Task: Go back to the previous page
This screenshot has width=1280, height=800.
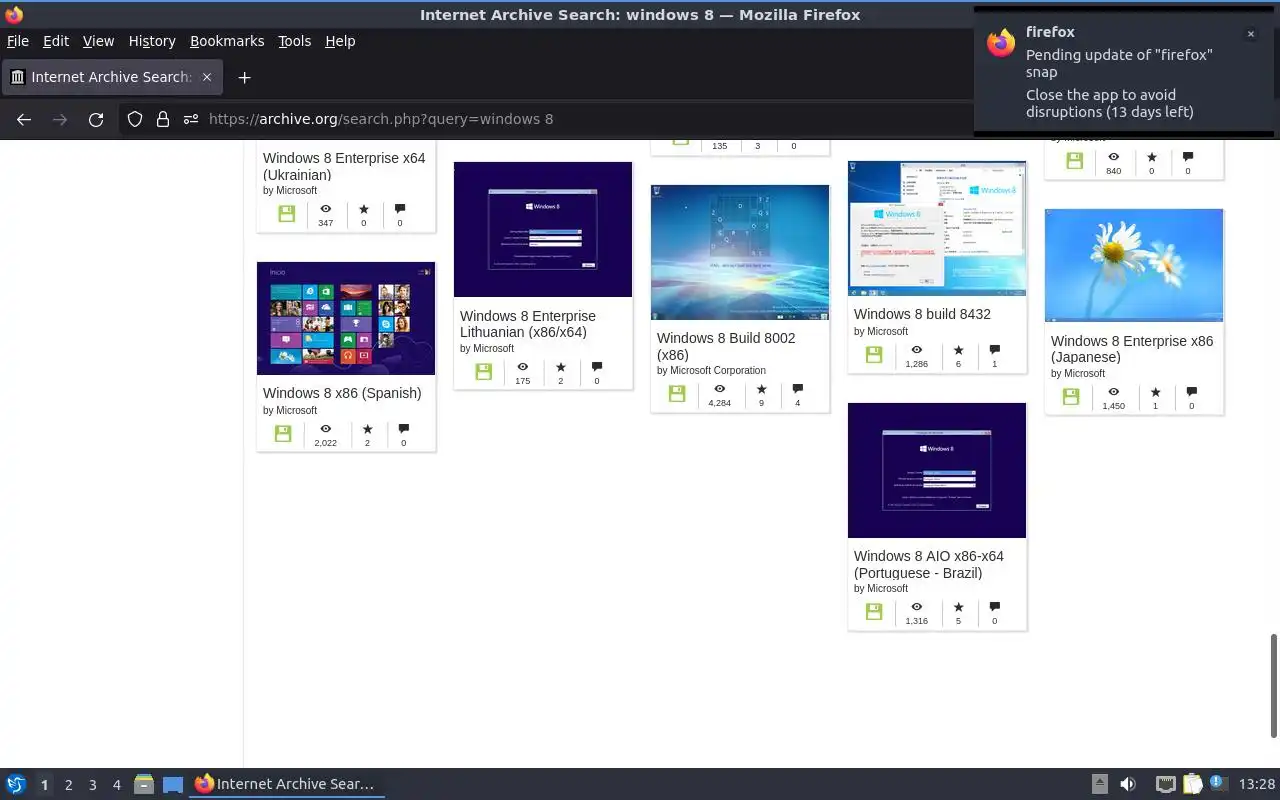Action: click(x=24, y=119)
